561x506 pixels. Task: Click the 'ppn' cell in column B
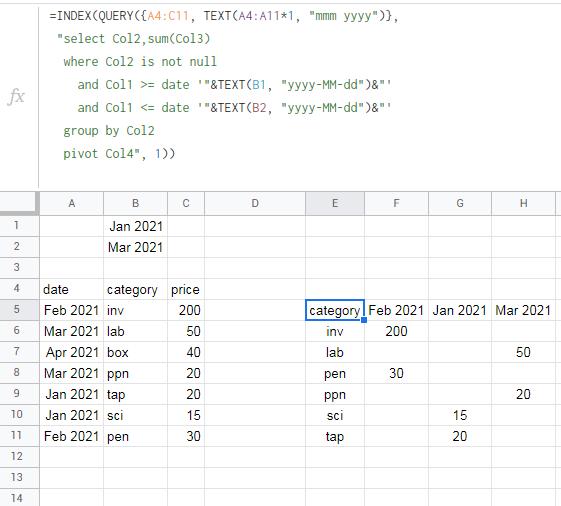135,373
